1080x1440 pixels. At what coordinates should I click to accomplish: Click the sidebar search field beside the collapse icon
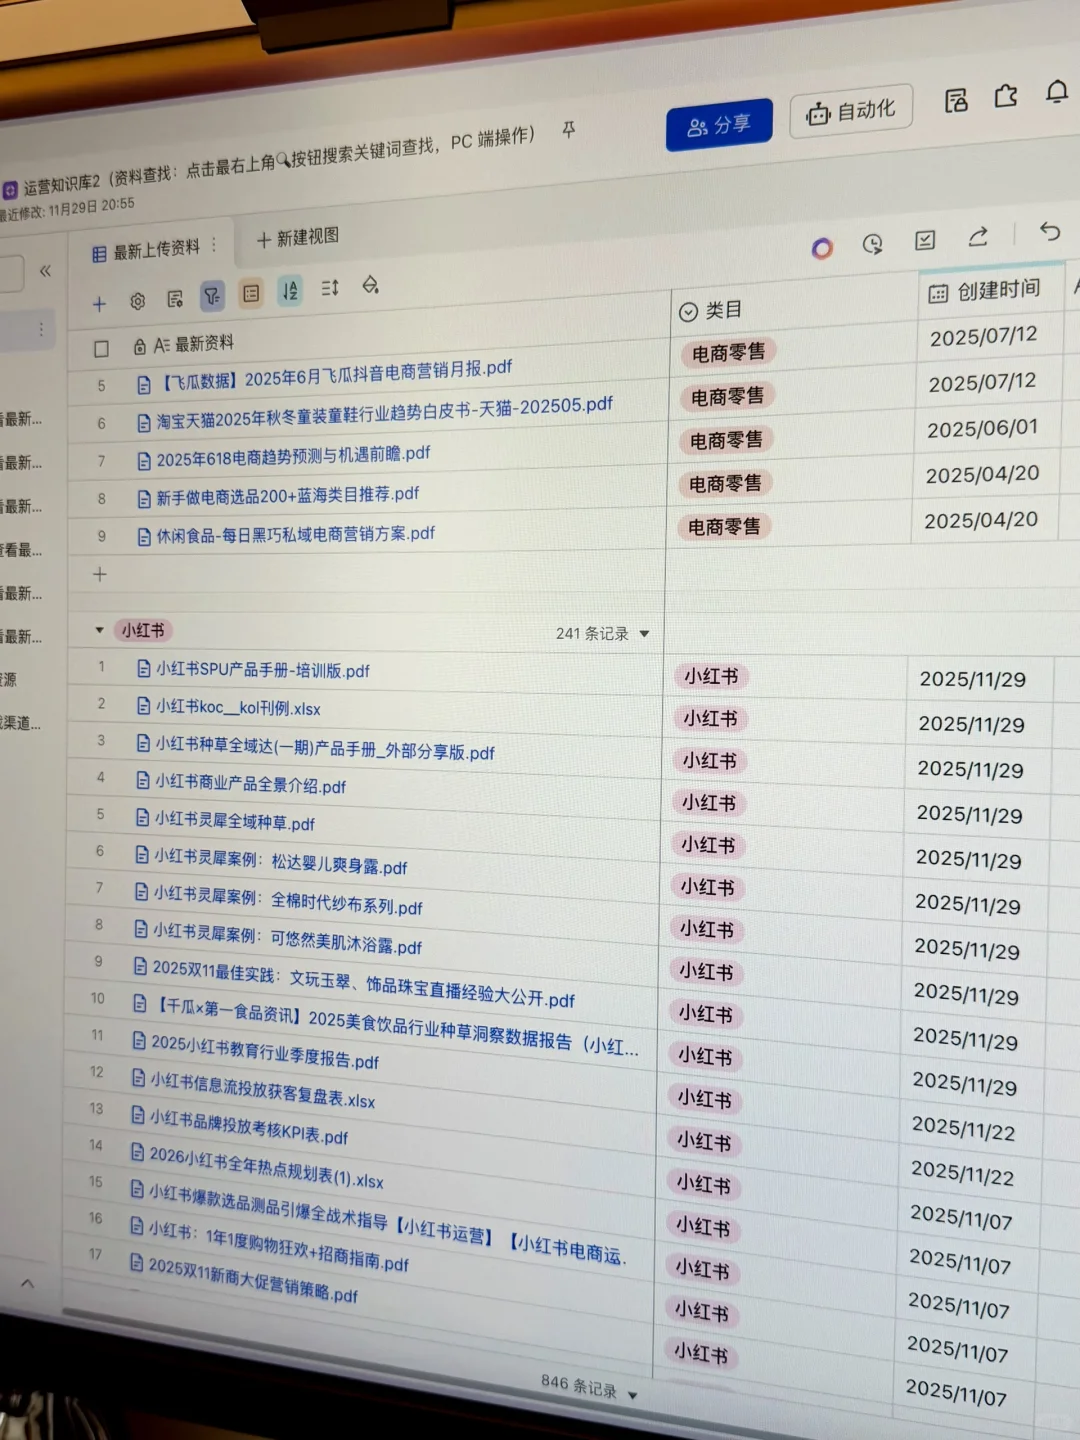tap(10, 273)
